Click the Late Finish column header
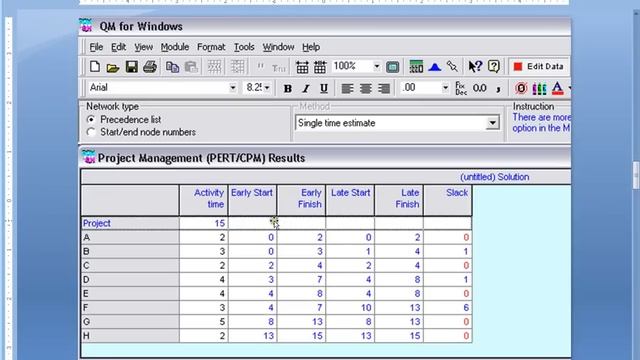 point(399,200)
